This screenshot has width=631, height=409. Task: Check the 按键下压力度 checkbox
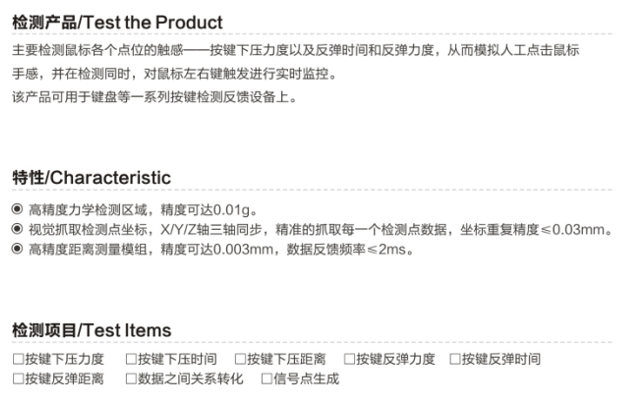click(18, 358)
